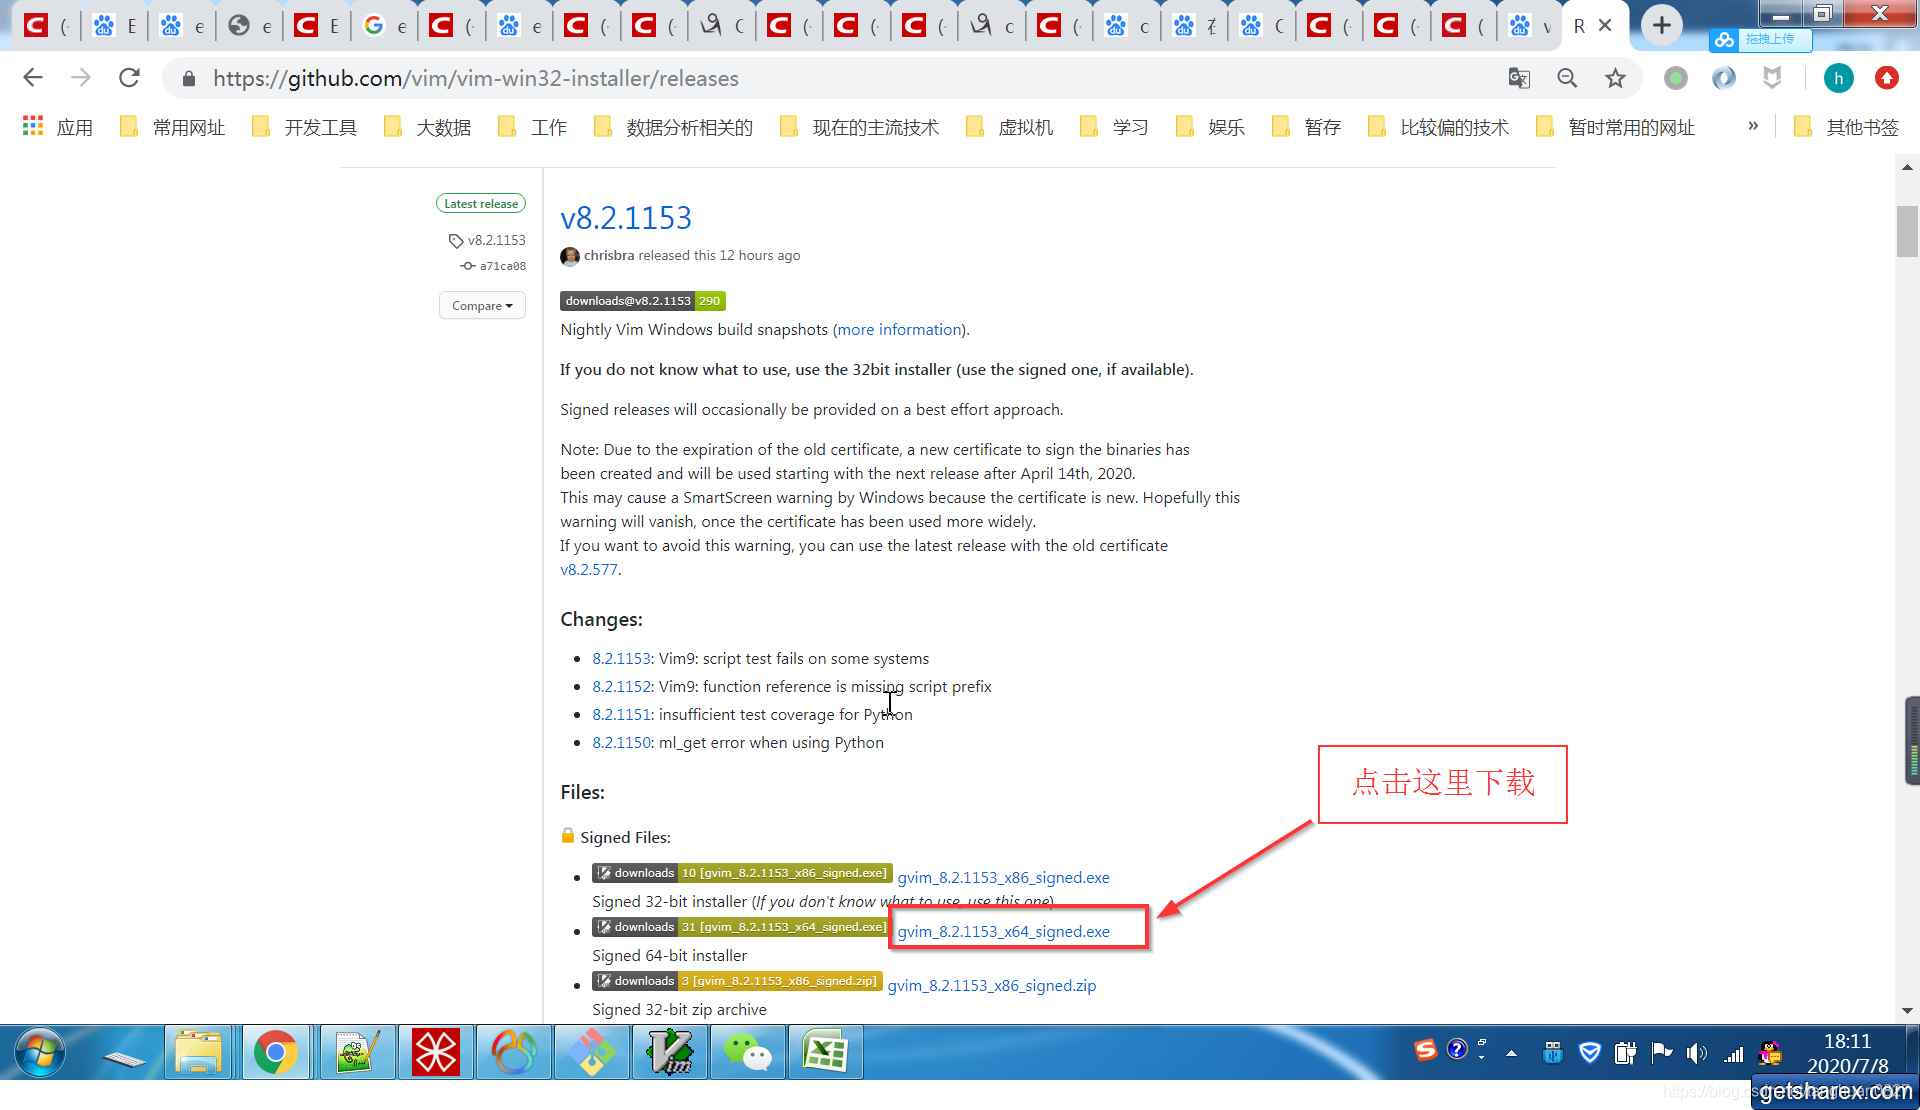Viewport: 1920px width, 1110px height.
Task: Show hidden system tray icons arrow
Action: click(1511, 1053)
